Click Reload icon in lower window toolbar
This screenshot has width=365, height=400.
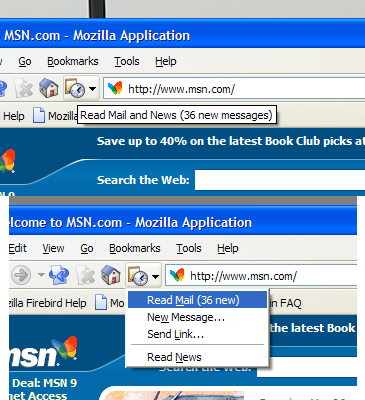(x=59, y=275)
